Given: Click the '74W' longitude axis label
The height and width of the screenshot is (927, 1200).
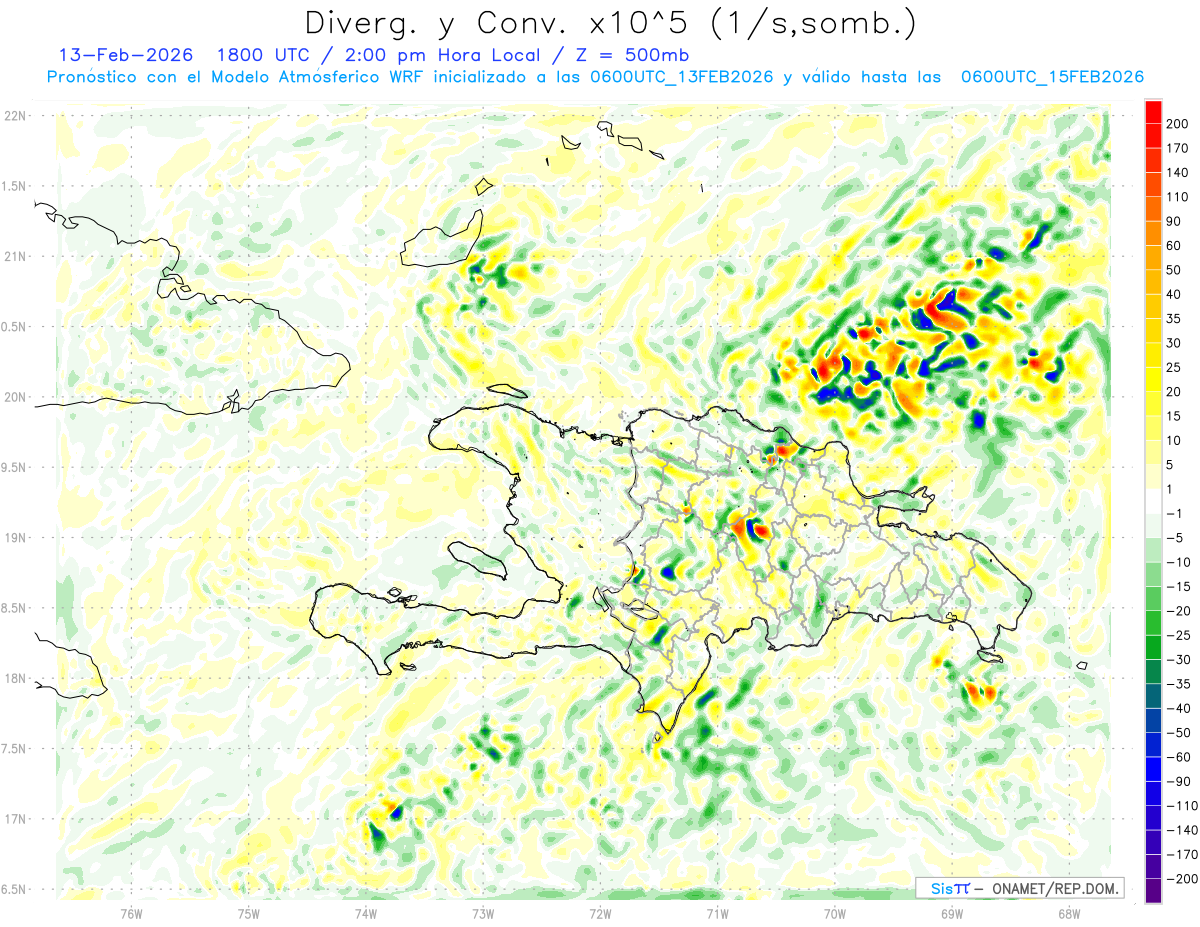Looking at the screenshot, I should (366, 913).
